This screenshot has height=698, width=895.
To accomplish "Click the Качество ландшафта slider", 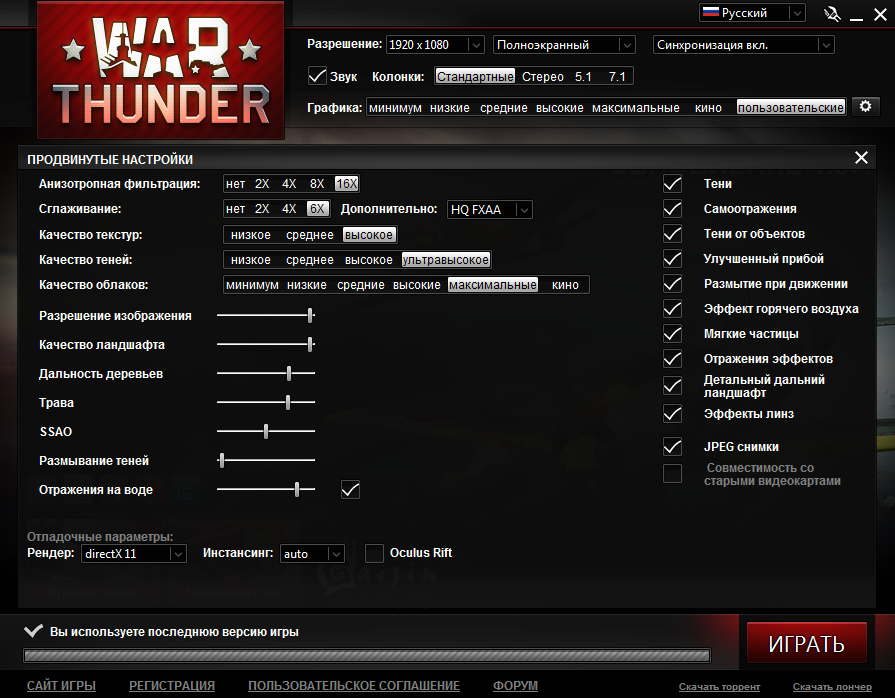I will pos(266,344).
